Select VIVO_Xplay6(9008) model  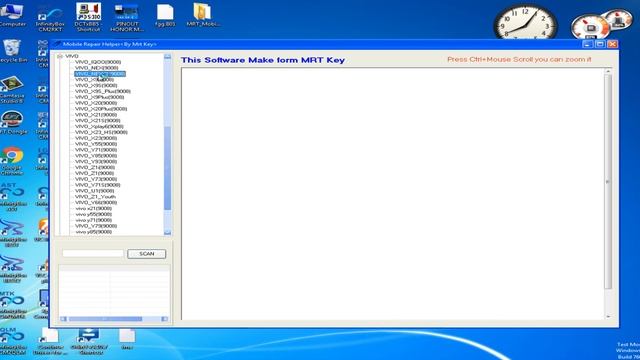99,127
